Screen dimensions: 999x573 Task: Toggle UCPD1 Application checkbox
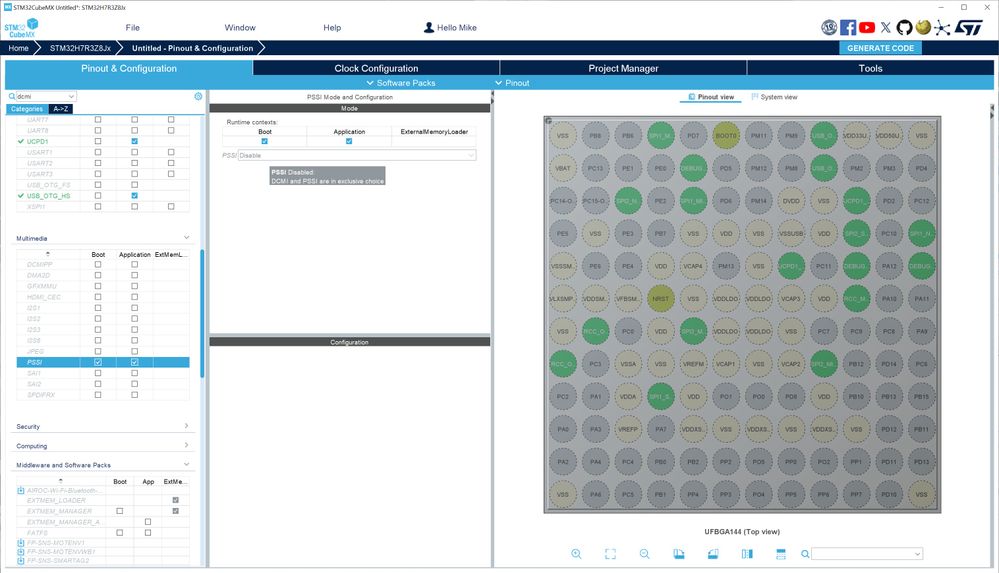pyautogui.click(x=134, y=141)
